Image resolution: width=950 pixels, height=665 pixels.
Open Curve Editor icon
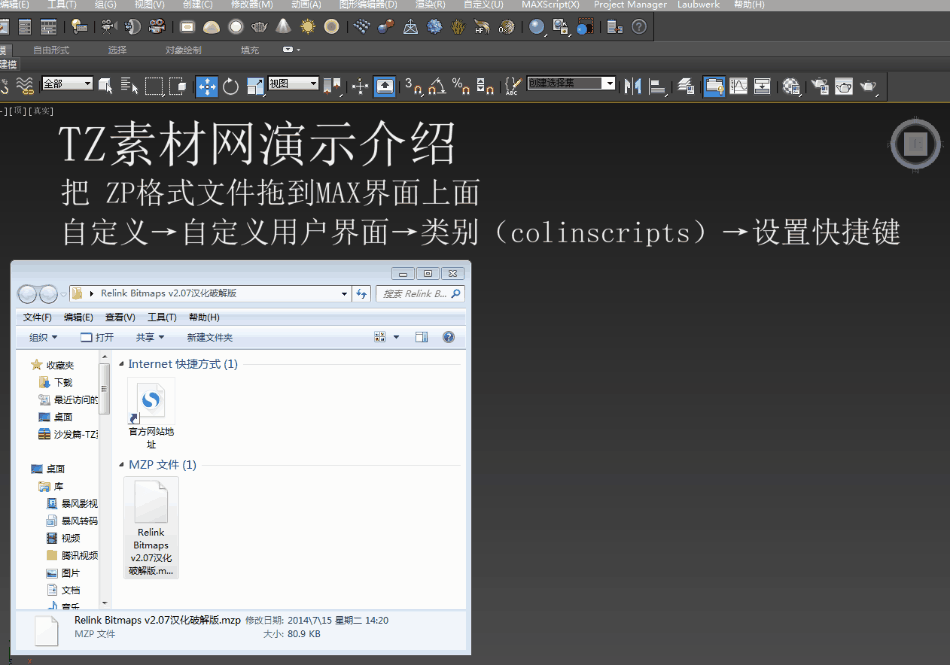738,87
